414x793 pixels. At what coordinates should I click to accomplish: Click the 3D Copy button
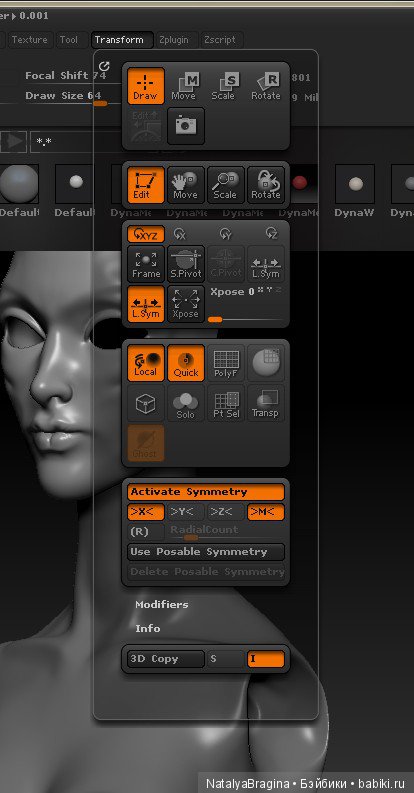[166, 659]
